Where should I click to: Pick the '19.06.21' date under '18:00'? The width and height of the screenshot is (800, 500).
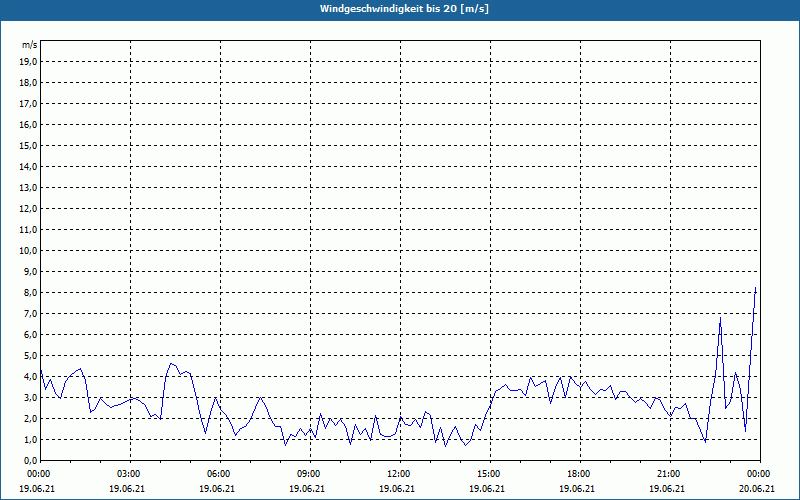[577, 488]
